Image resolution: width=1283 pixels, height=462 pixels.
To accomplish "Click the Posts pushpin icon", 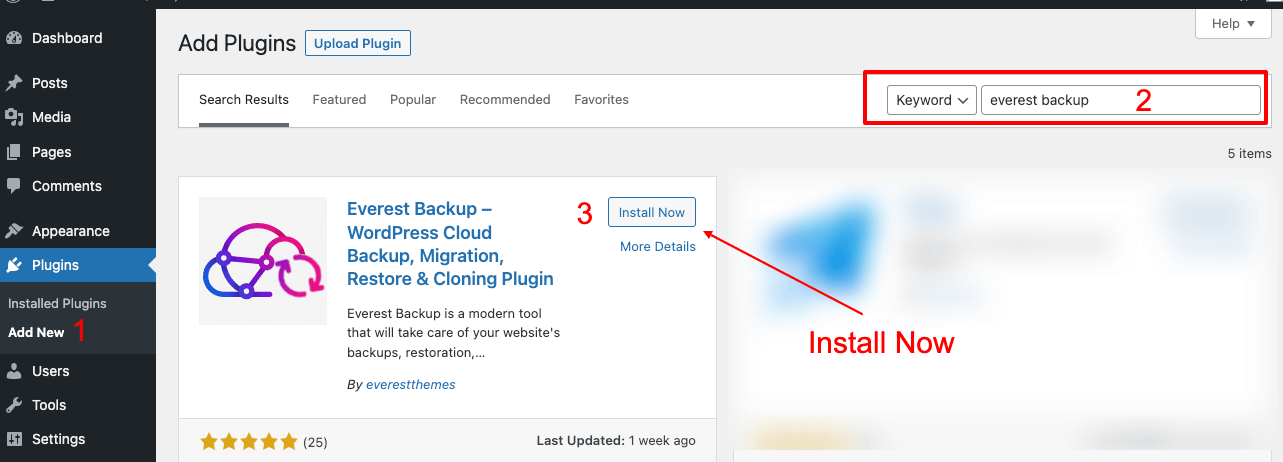I will coord(14,83).
